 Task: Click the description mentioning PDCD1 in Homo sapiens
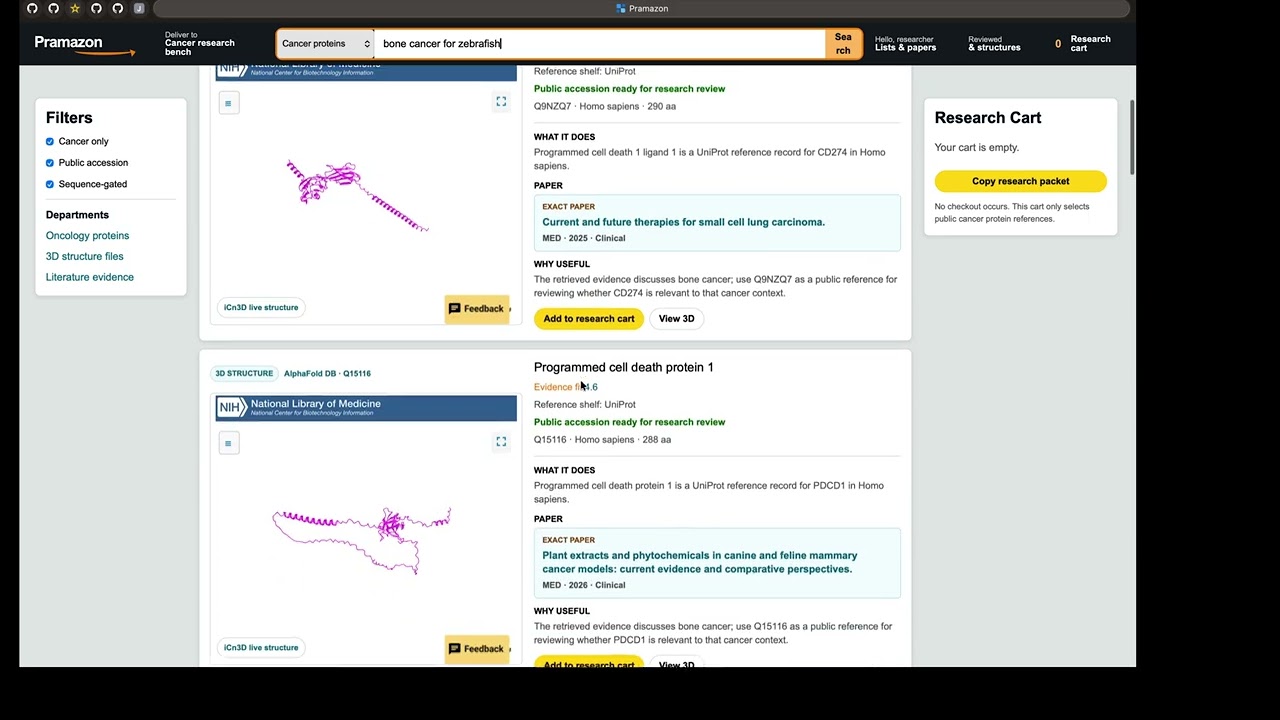point(709,492)
